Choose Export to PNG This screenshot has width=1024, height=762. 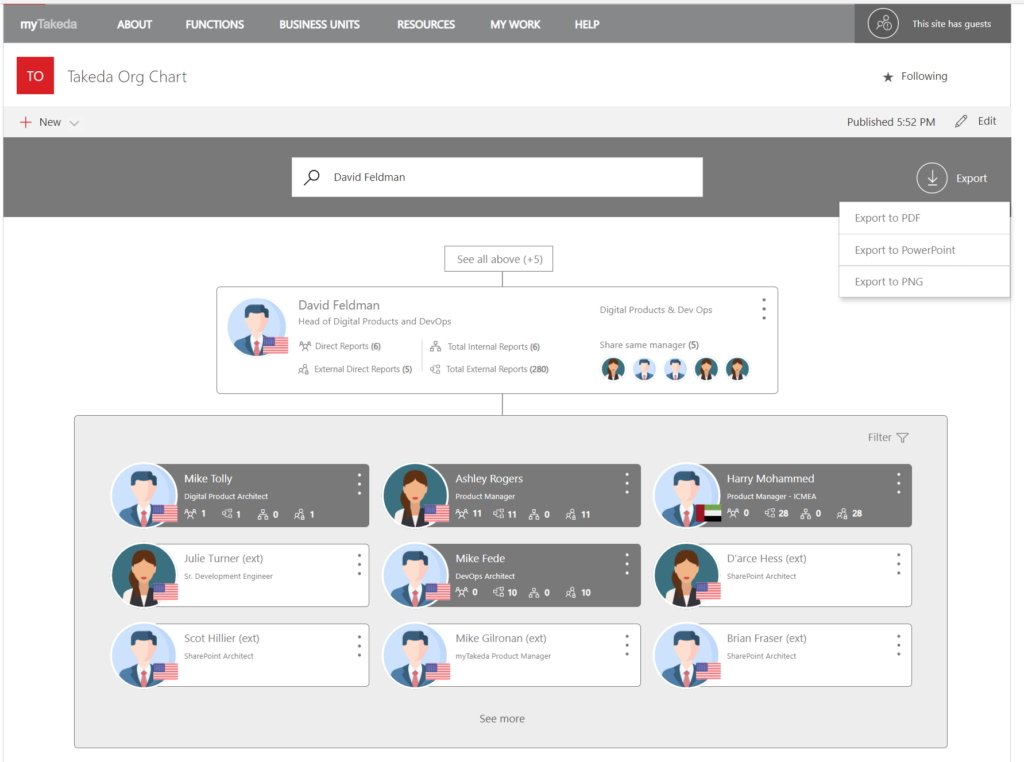click(924, 281)
